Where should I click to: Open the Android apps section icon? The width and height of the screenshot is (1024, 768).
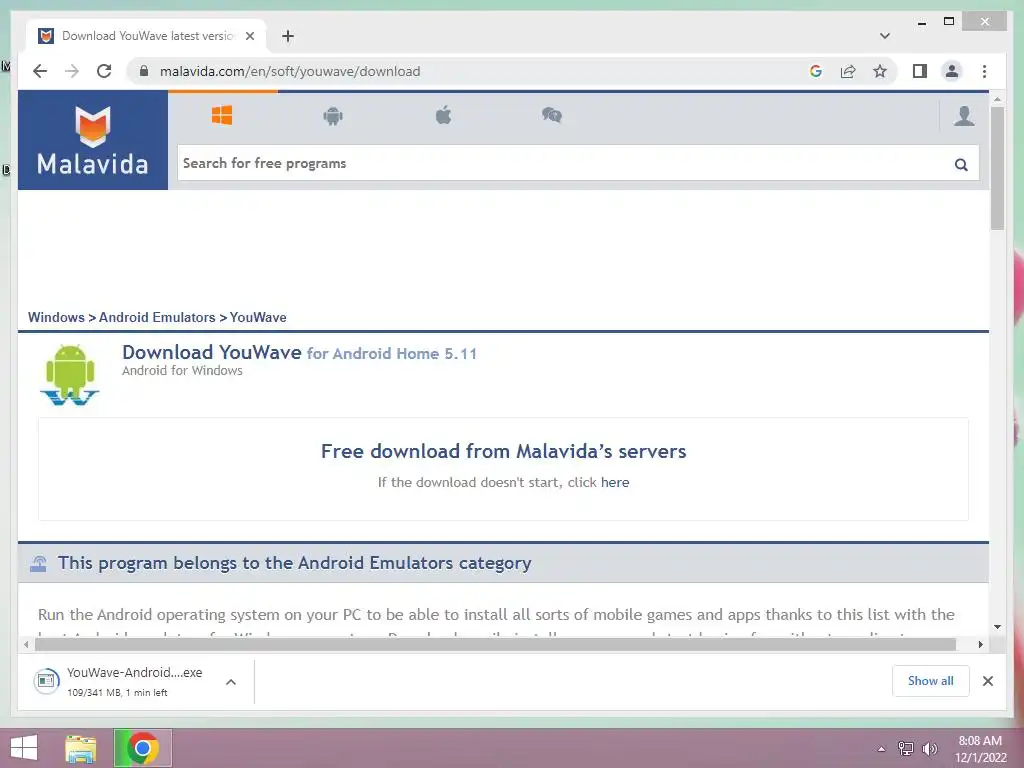click(333, 116)
